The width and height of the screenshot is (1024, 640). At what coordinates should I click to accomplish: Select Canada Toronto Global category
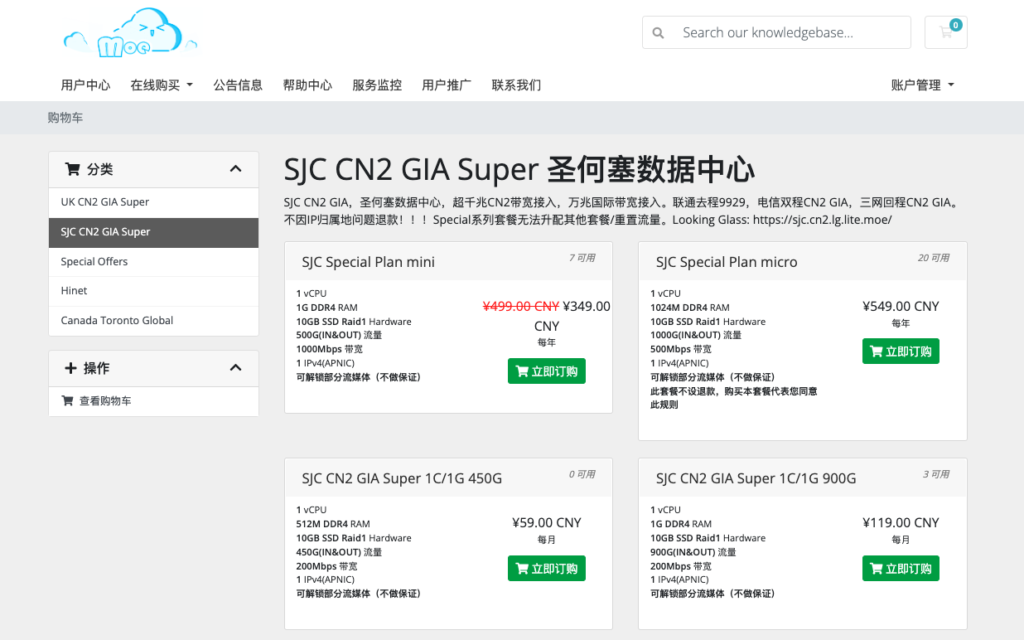click(153, 321)
